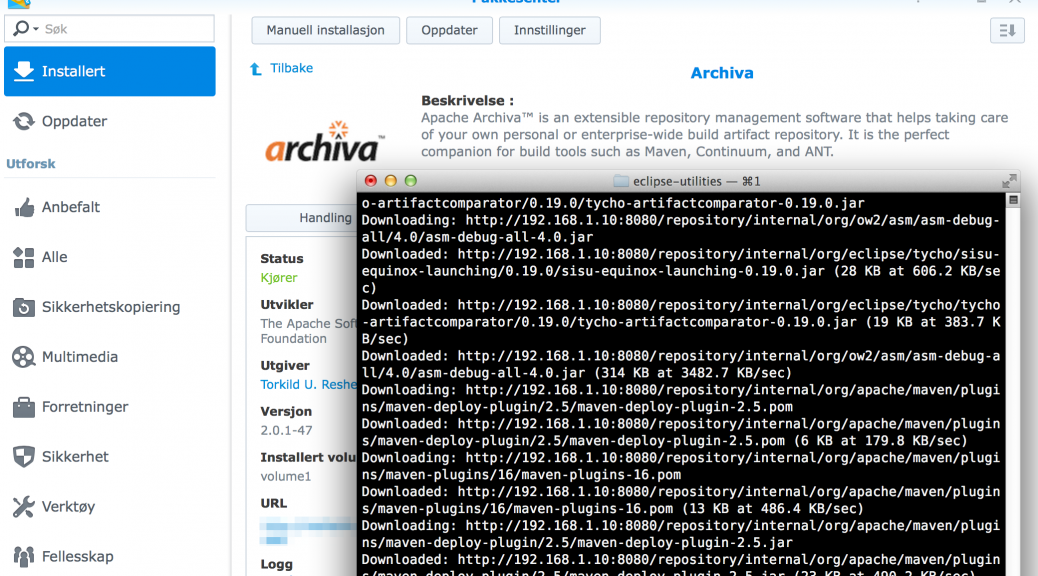Screen dimensions: 1038x576
Task: Open the Multimedia package category
Action: click(x=80, y=357)
